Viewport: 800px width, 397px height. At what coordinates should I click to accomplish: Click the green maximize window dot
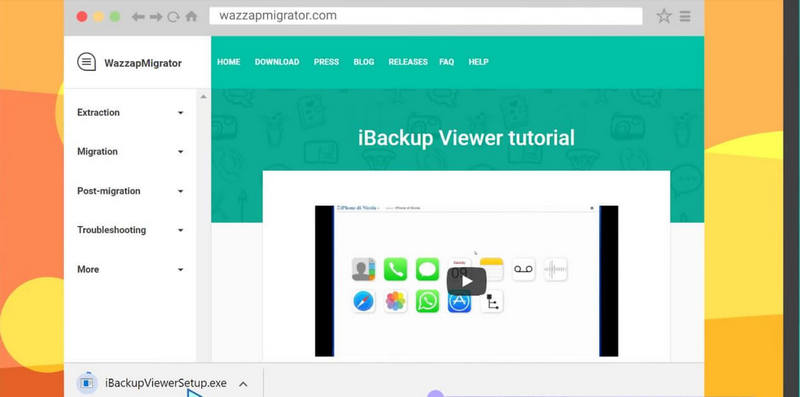[x=115, y=17]
